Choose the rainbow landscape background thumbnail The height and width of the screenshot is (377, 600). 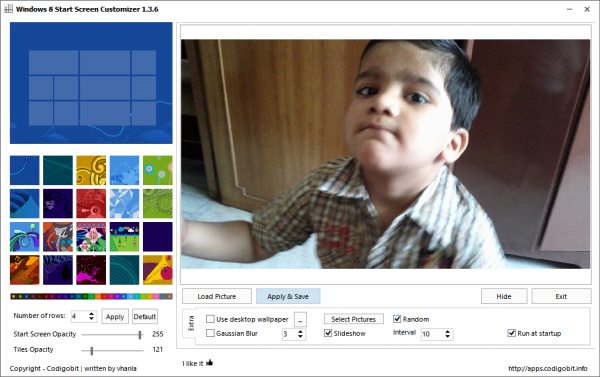coord(124,237)
